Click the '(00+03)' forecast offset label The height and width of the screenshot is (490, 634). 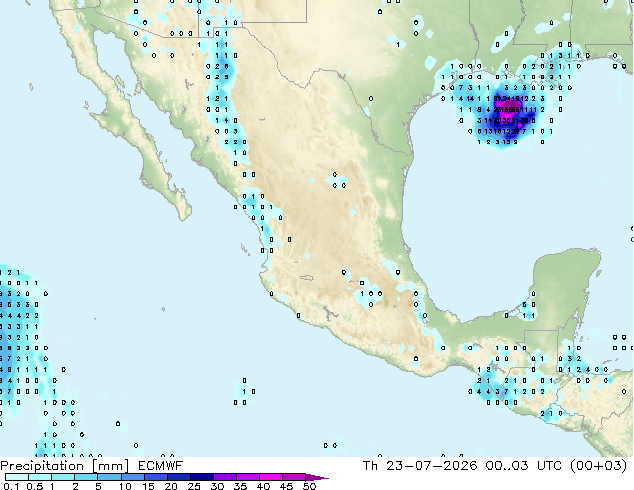coord(598,466)
